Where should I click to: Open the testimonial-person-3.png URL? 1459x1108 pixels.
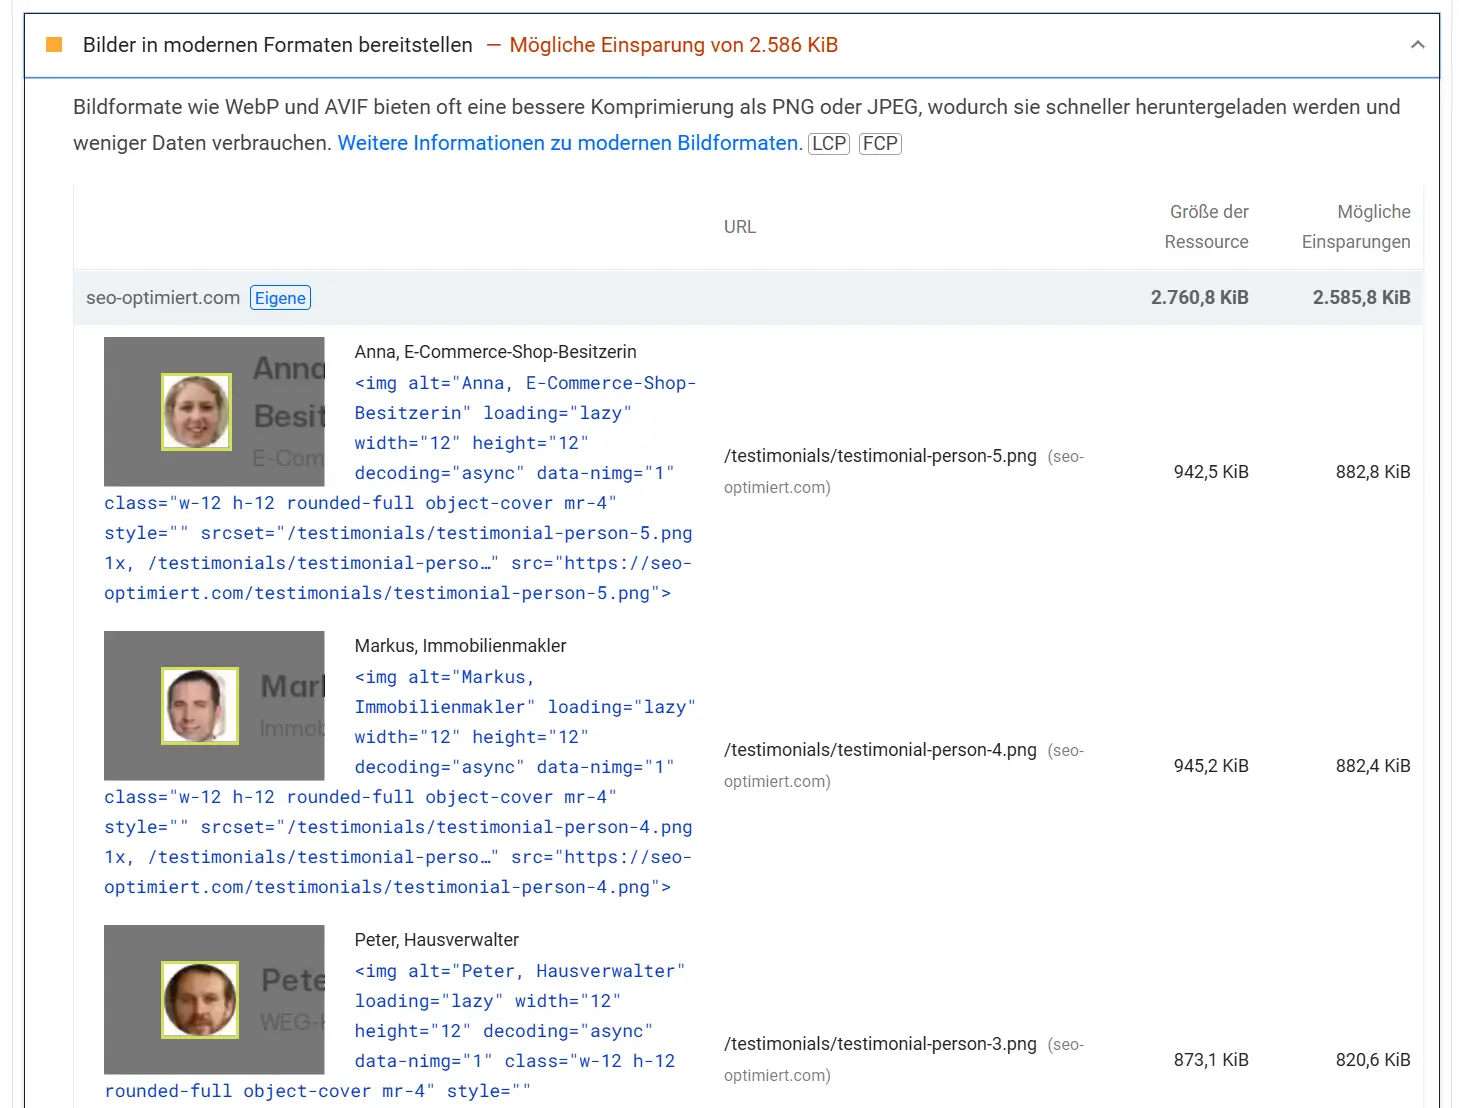coord(880,1044)
